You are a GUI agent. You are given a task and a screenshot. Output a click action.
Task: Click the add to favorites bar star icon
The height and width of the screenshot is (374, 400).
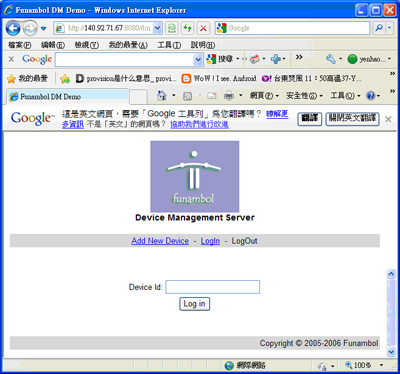pyautogui.click(x=65, y=79)
